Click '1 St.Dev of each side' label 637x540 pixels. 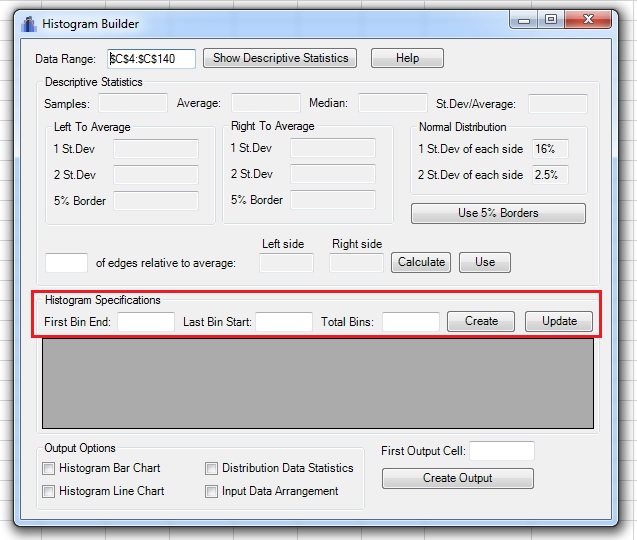click(x=470, y=149)
